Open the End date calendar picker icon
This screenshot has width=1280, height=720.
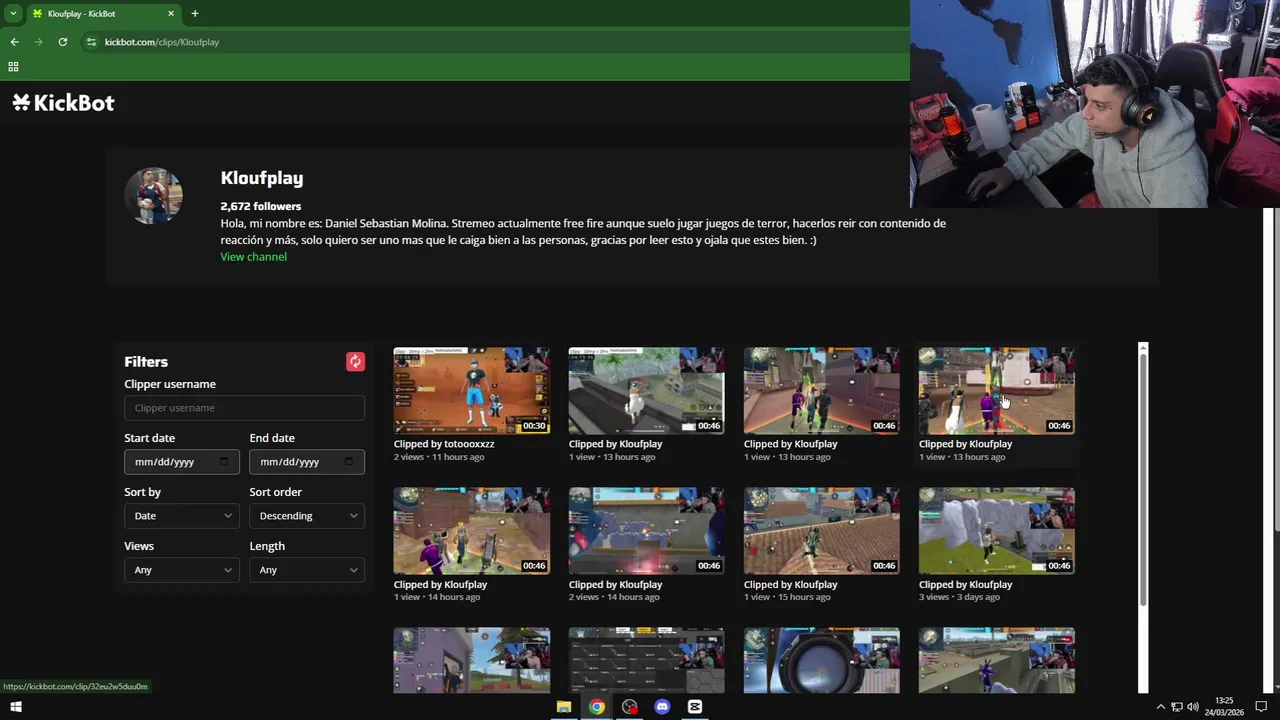click(348, 462)
